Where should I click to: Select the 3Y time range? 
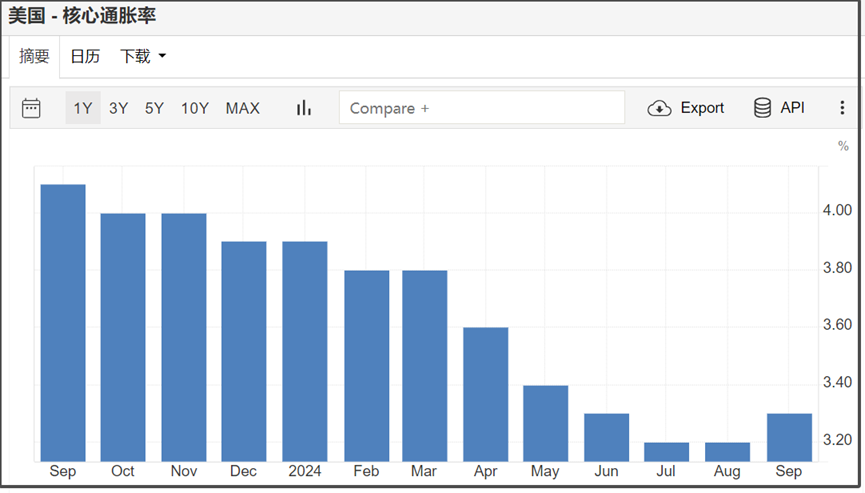pos(119,108)
